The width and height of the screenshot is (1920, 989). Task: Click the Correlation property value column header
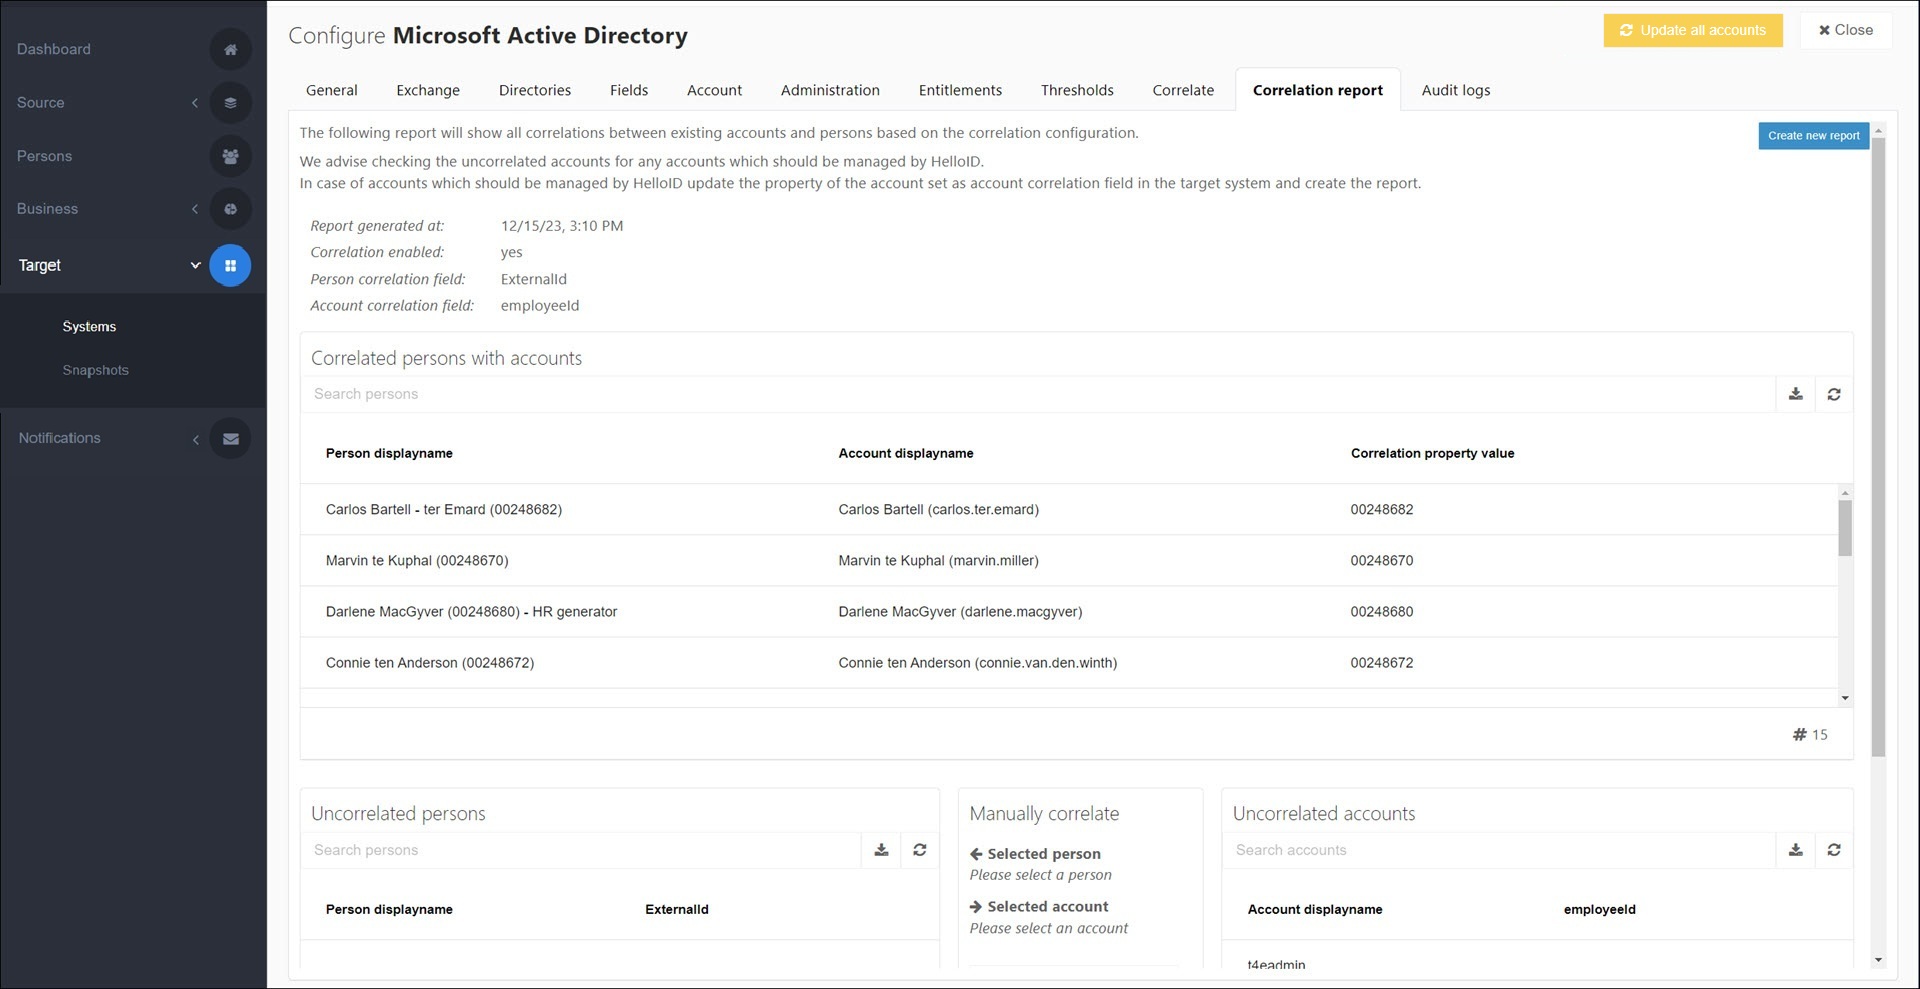coord(1432,453)
